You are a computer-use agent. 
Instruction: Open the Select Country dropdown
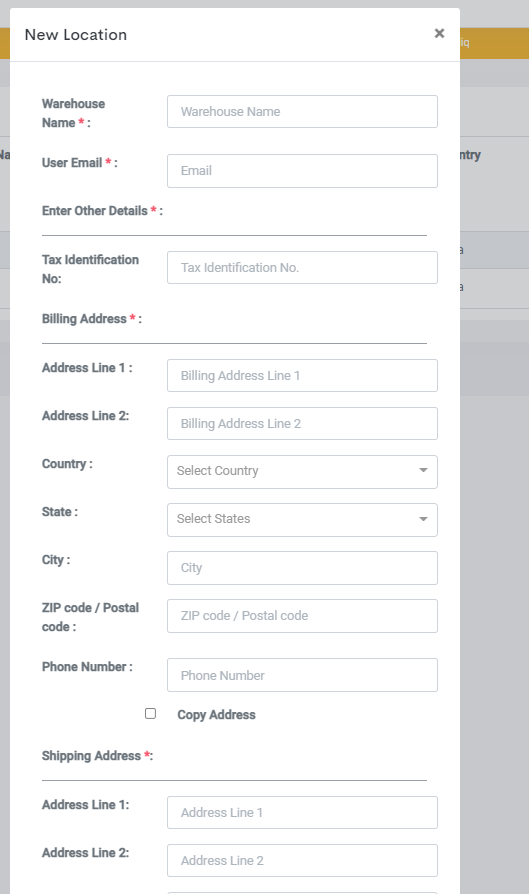[x=302, y=472]
